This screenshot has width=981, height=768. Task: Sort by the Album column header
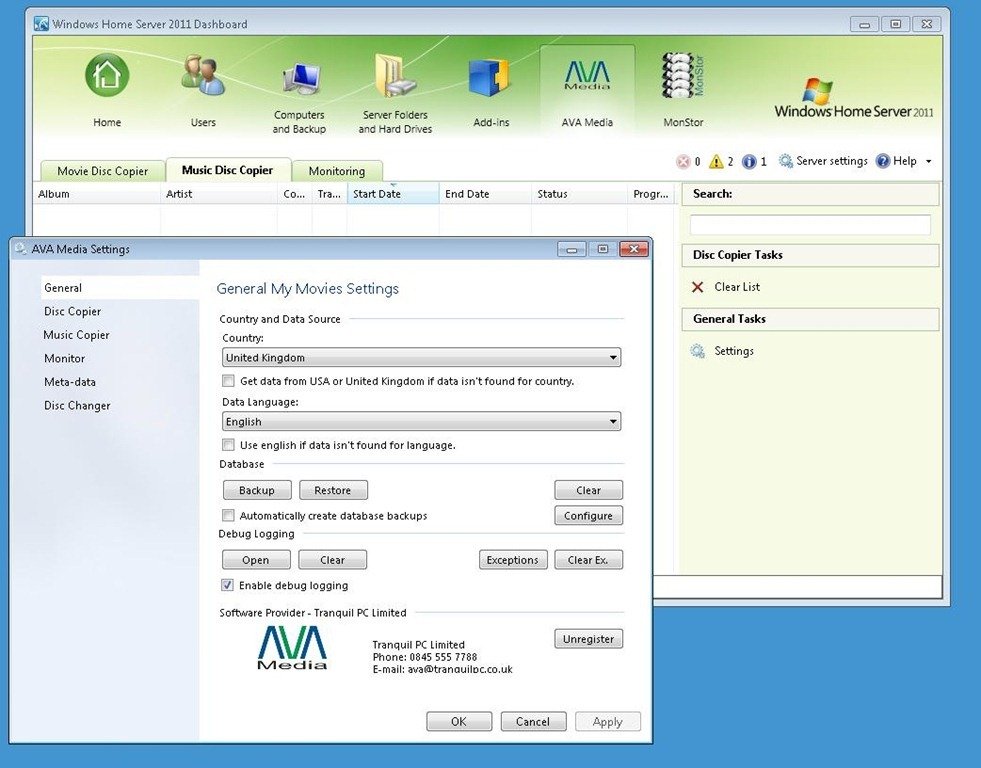(x=96, y=194)
